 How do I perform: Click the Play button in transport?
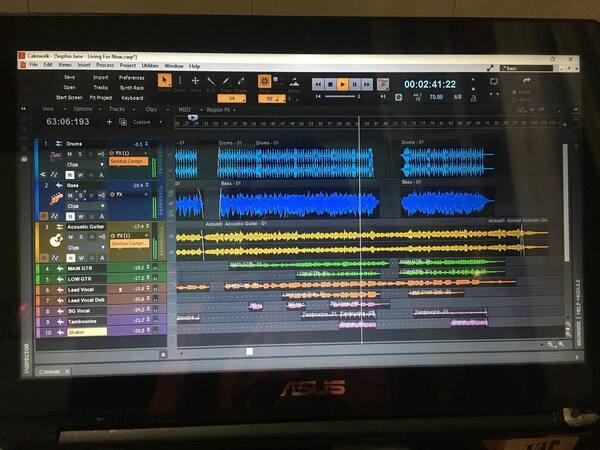pyautogui.click(x=342, y=85)
